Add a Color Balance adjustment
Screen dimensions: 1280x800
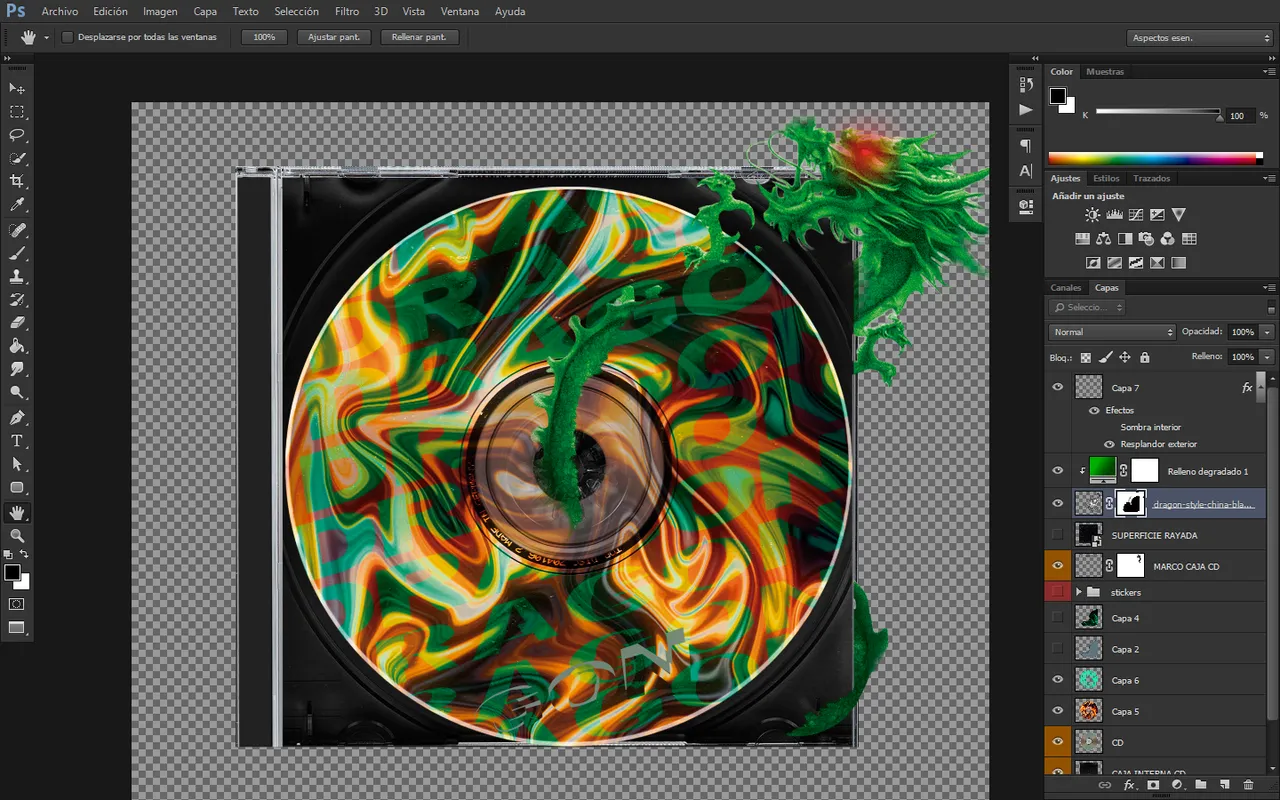click(x=1103, y=239)
